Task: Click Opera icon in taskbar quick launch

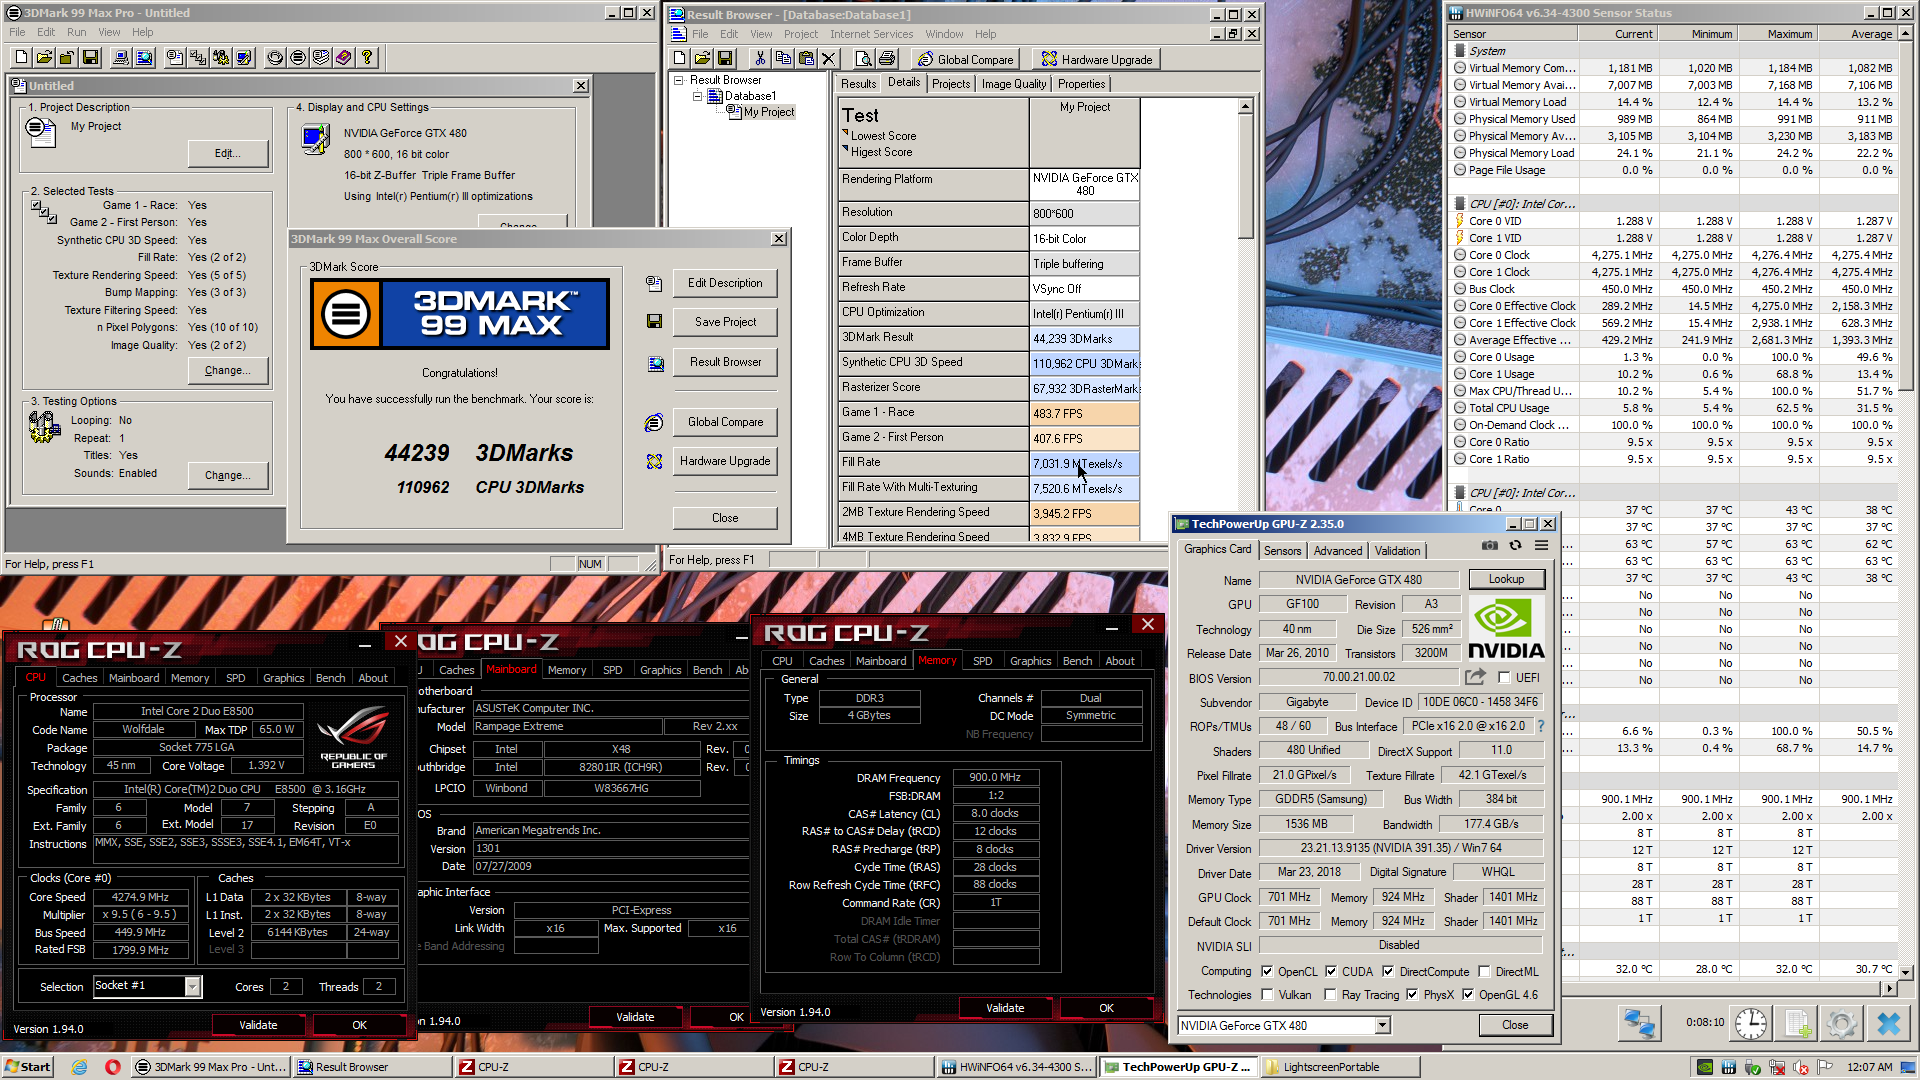Action: pyautogui.click(x=113, y=1067)
